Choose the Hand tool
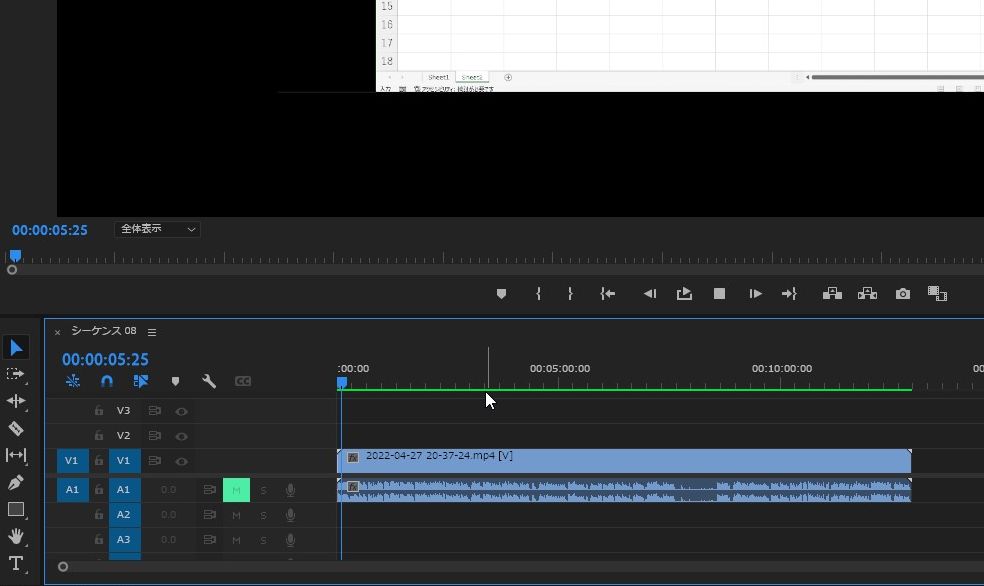 pos(16,536)
